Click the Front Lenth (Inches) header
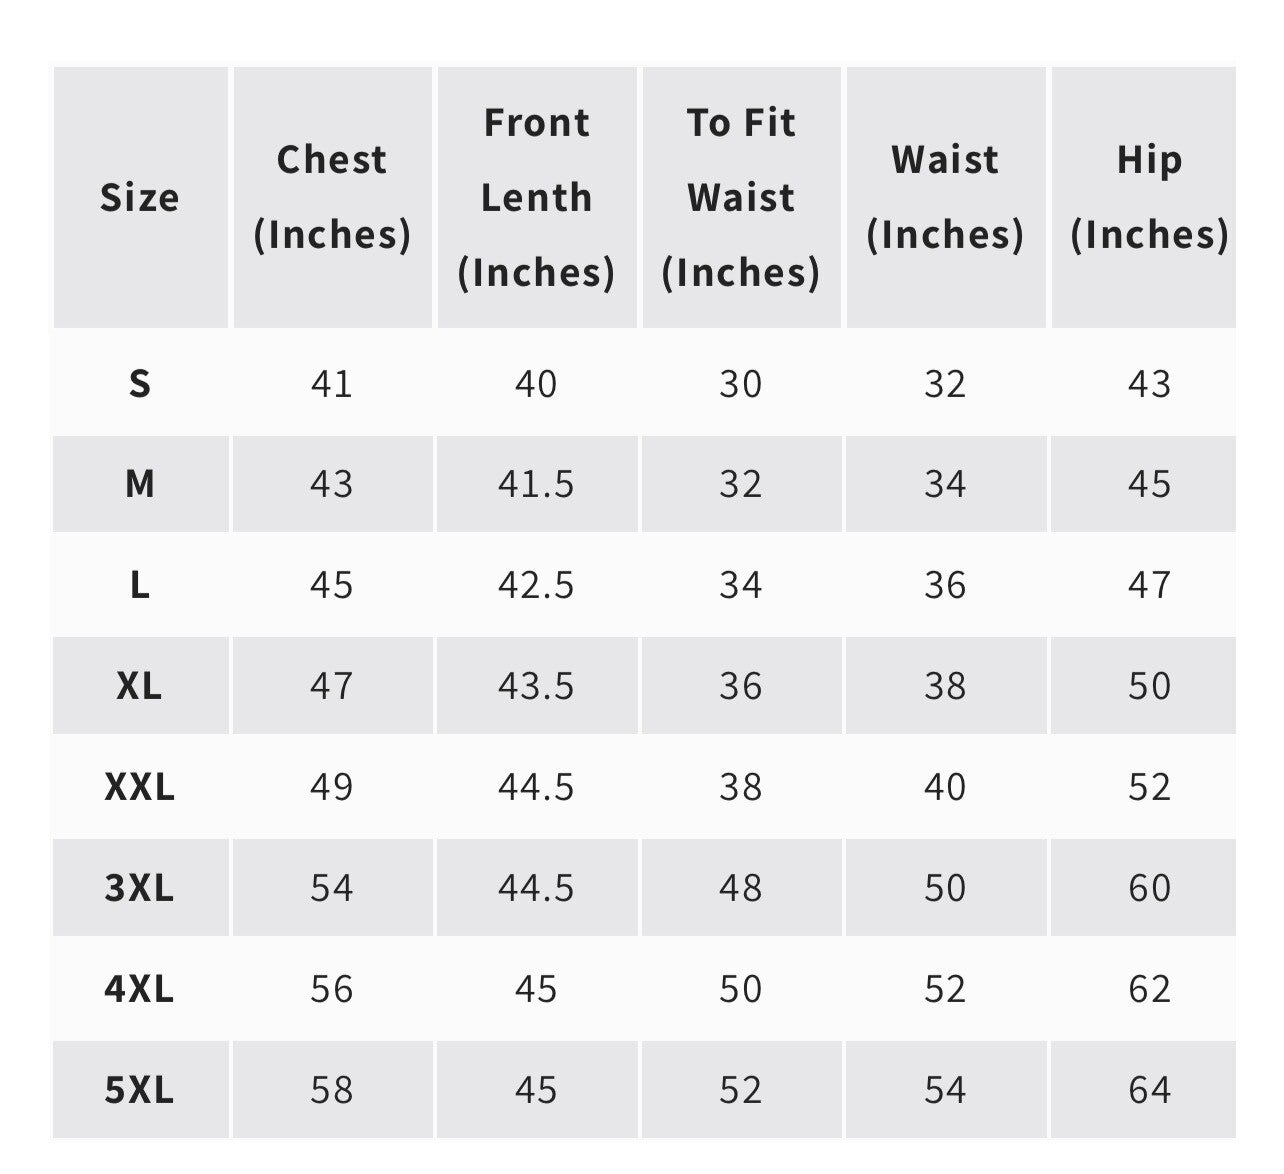This screenshot has height=1174, width=1284. [537, 197]
